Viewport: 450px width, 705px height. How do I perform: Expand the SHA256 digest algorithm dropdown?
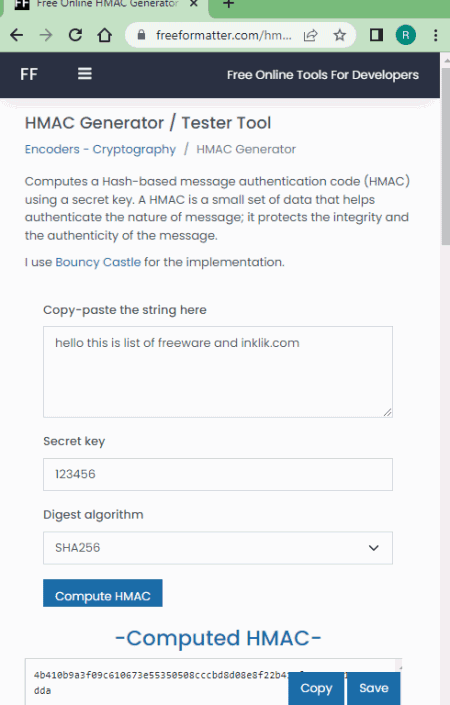tap(218, 548)
